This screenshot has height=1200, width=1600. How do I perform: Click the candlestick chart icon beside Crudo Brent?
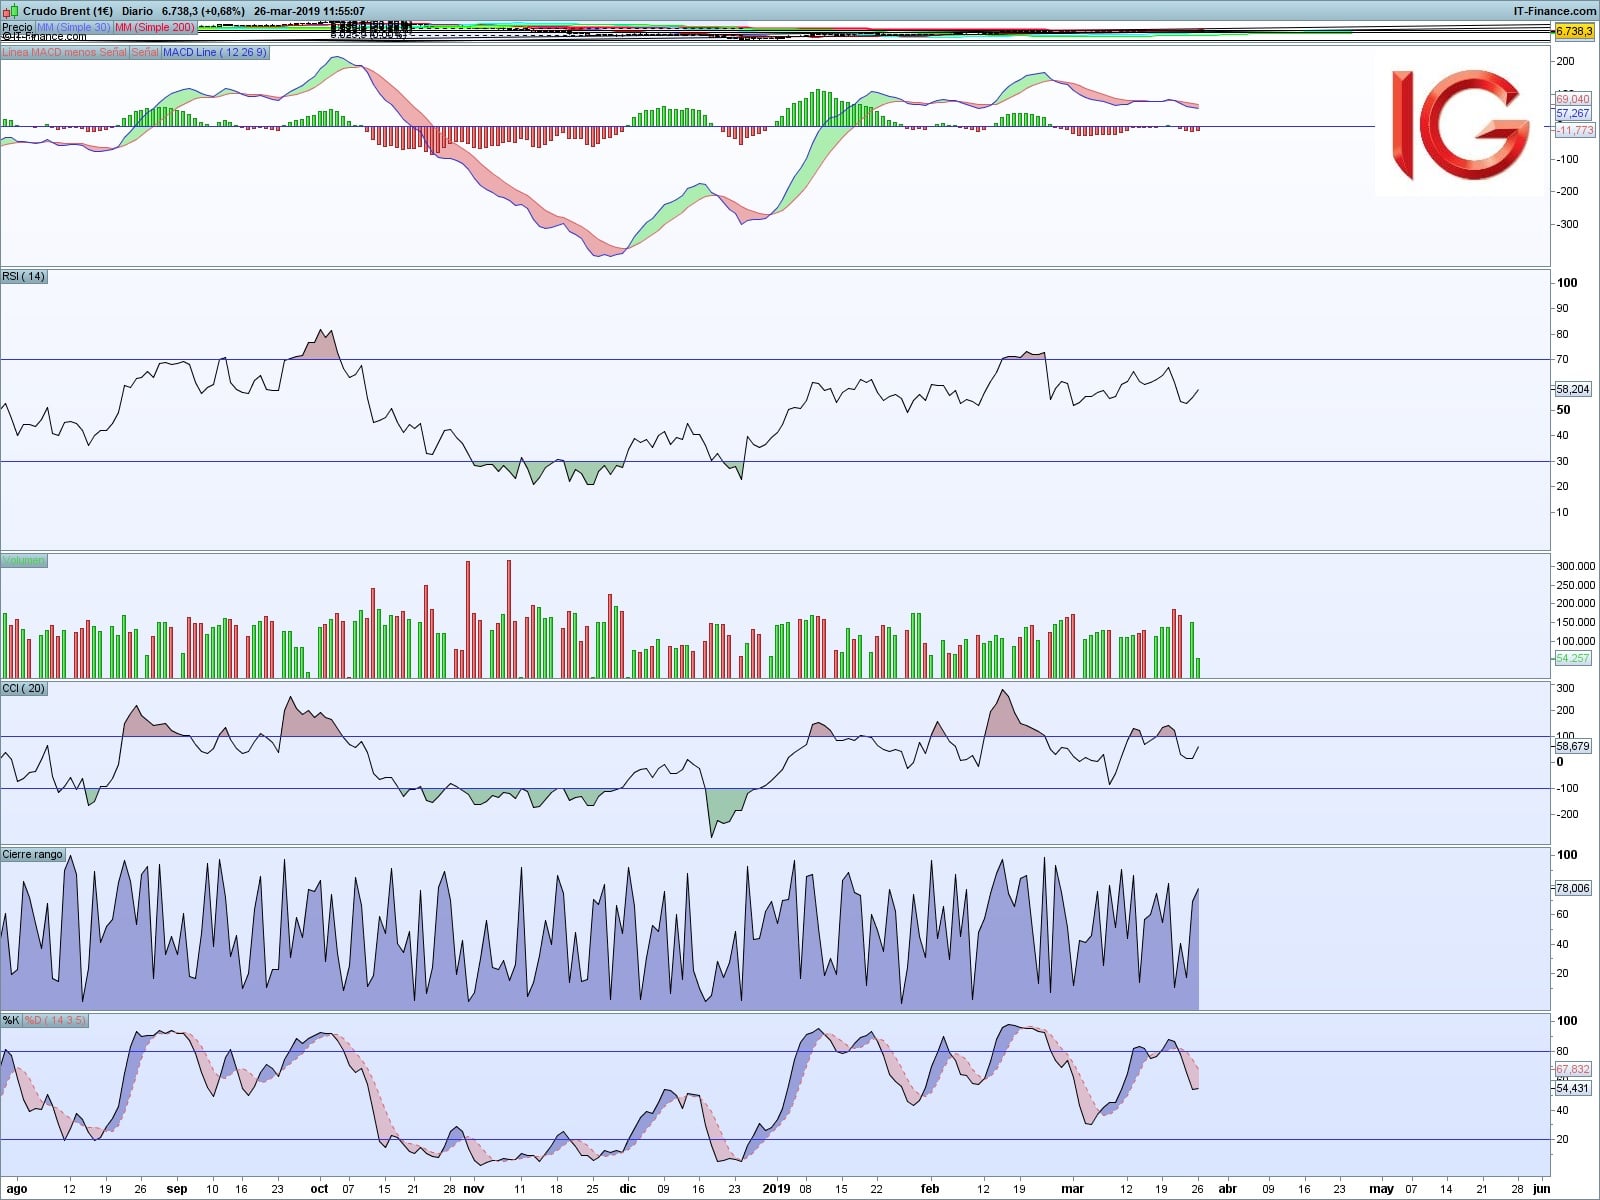pos(12,11)
